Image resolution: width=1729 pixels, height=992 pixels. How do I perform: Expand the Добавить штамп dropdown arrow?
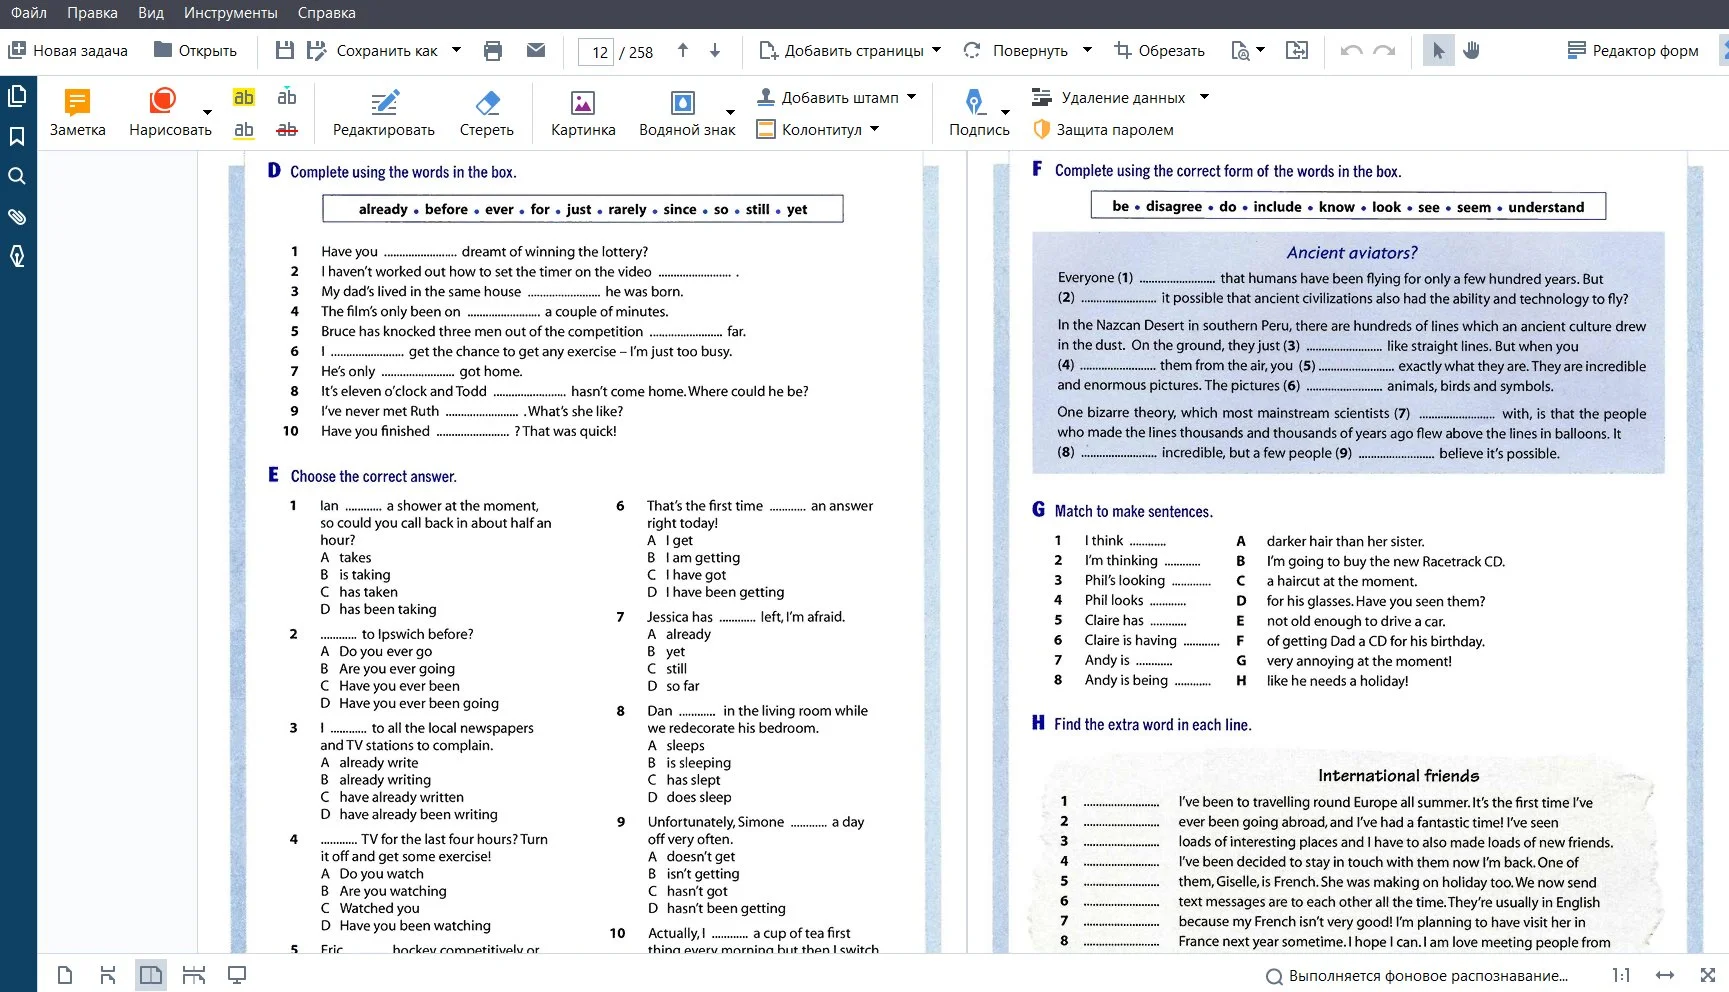[911, 97]
